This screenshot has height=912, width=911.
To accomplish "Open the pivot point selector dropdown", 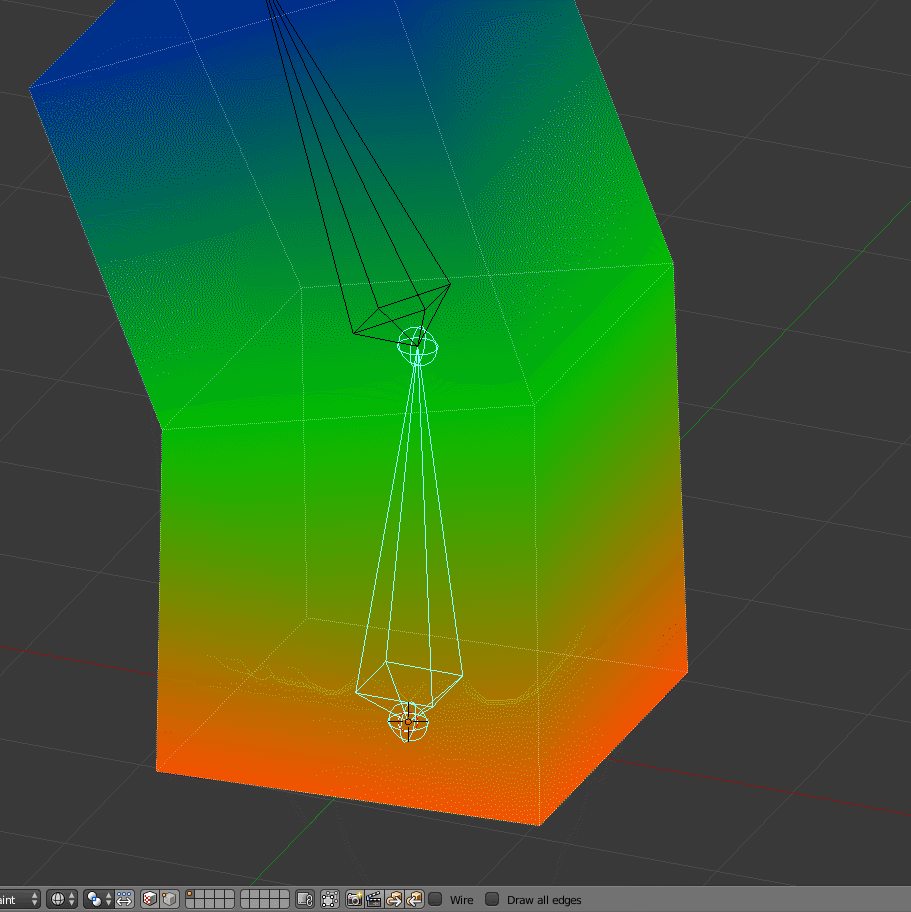I will pyautogui.click(x=98, y=899).
